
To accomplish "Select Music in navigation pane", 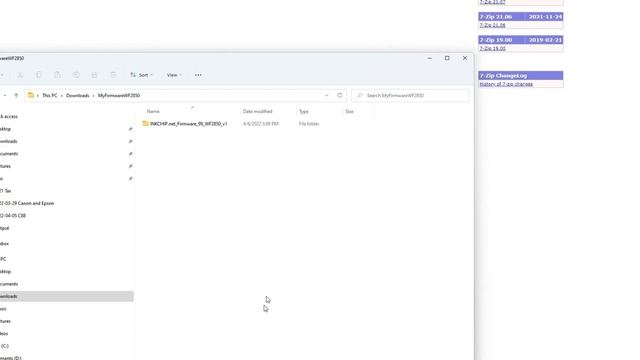I will [x=3, y=309].
